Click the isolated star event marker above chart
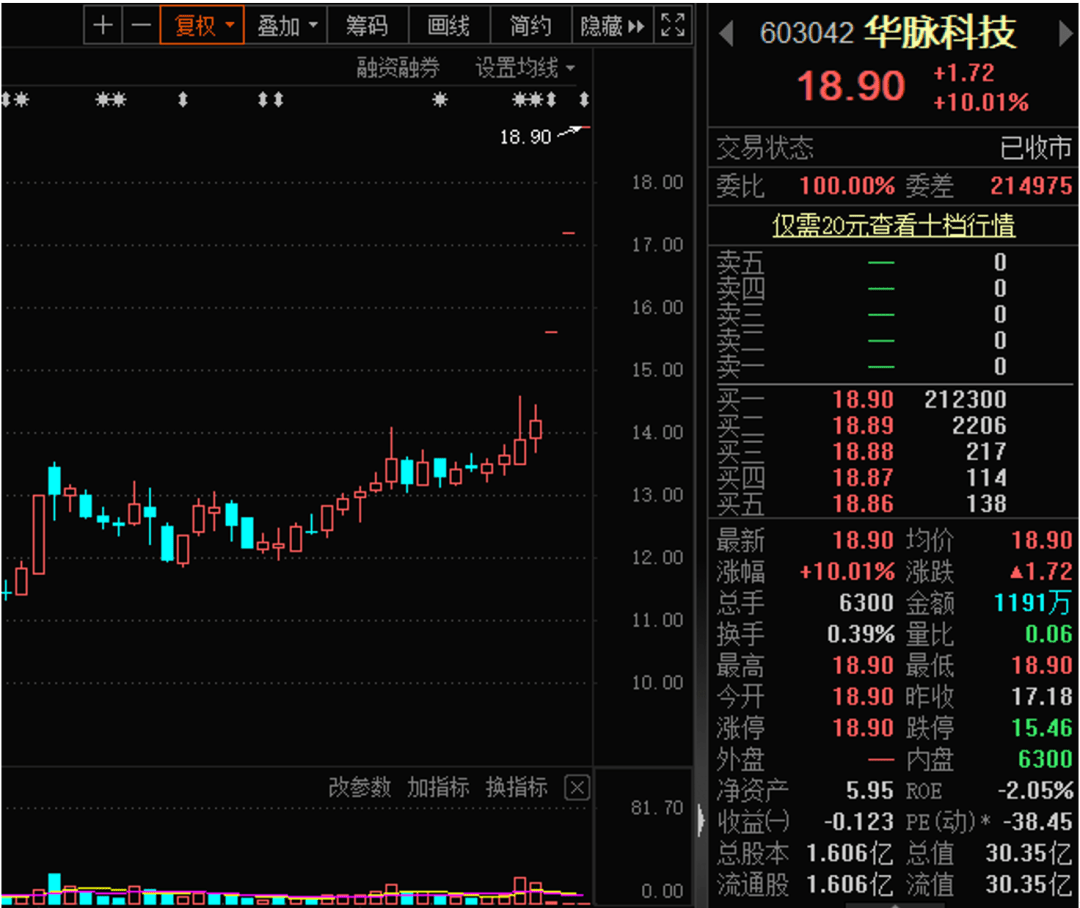Image resolution: width=1080 pixels, height=908 pixels. [x=440, y=100]
